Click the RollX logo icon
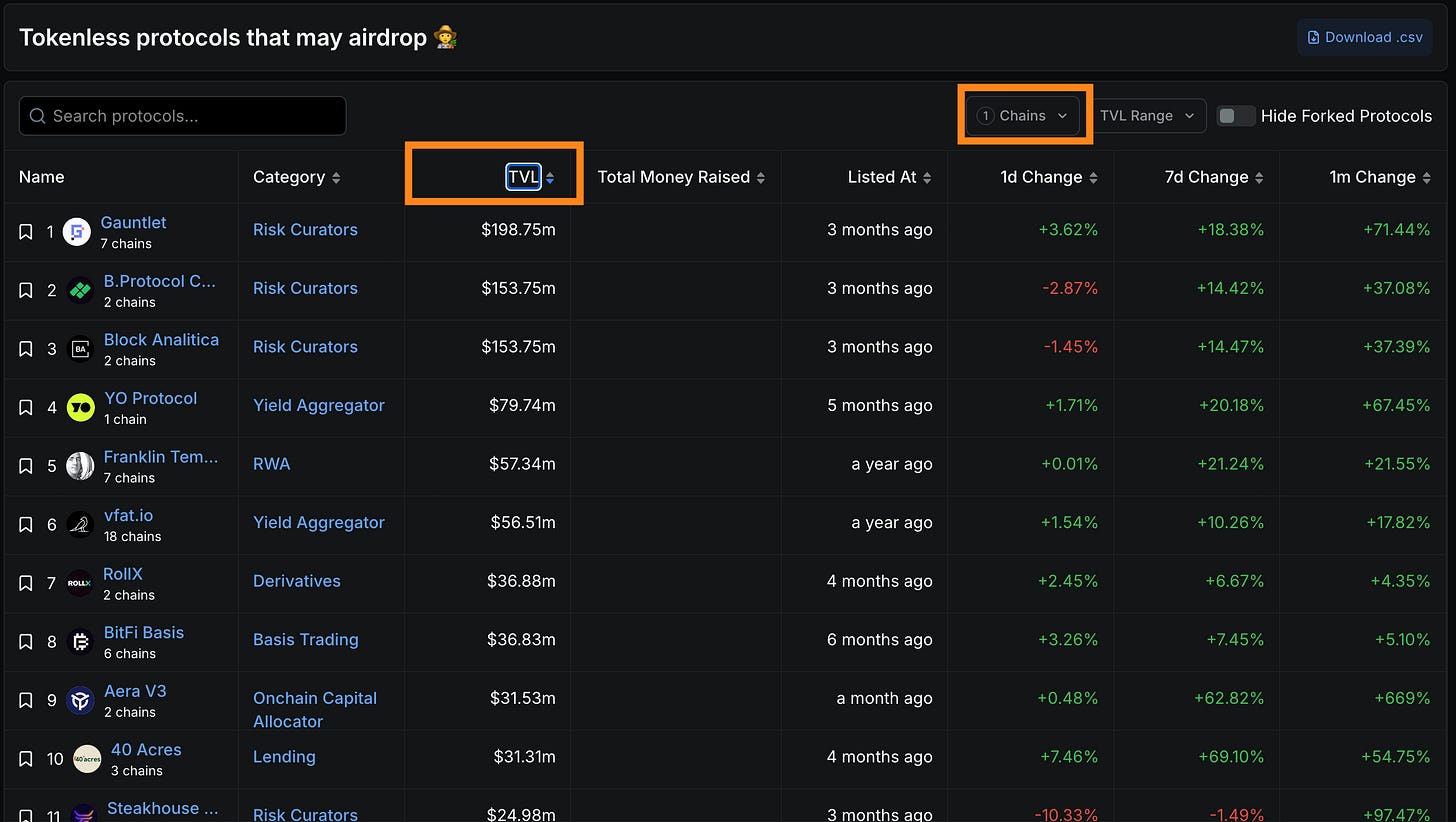The height and width of the screenshot is (822, 1456). click(x=79, y=583)
